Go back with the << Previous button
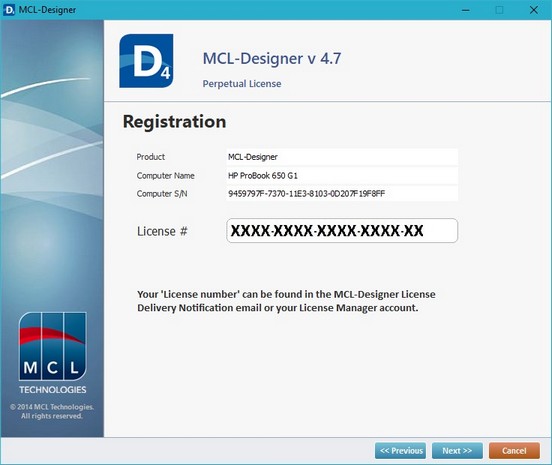552x465 pixels. pyautogui.click(x=401, y=451)
